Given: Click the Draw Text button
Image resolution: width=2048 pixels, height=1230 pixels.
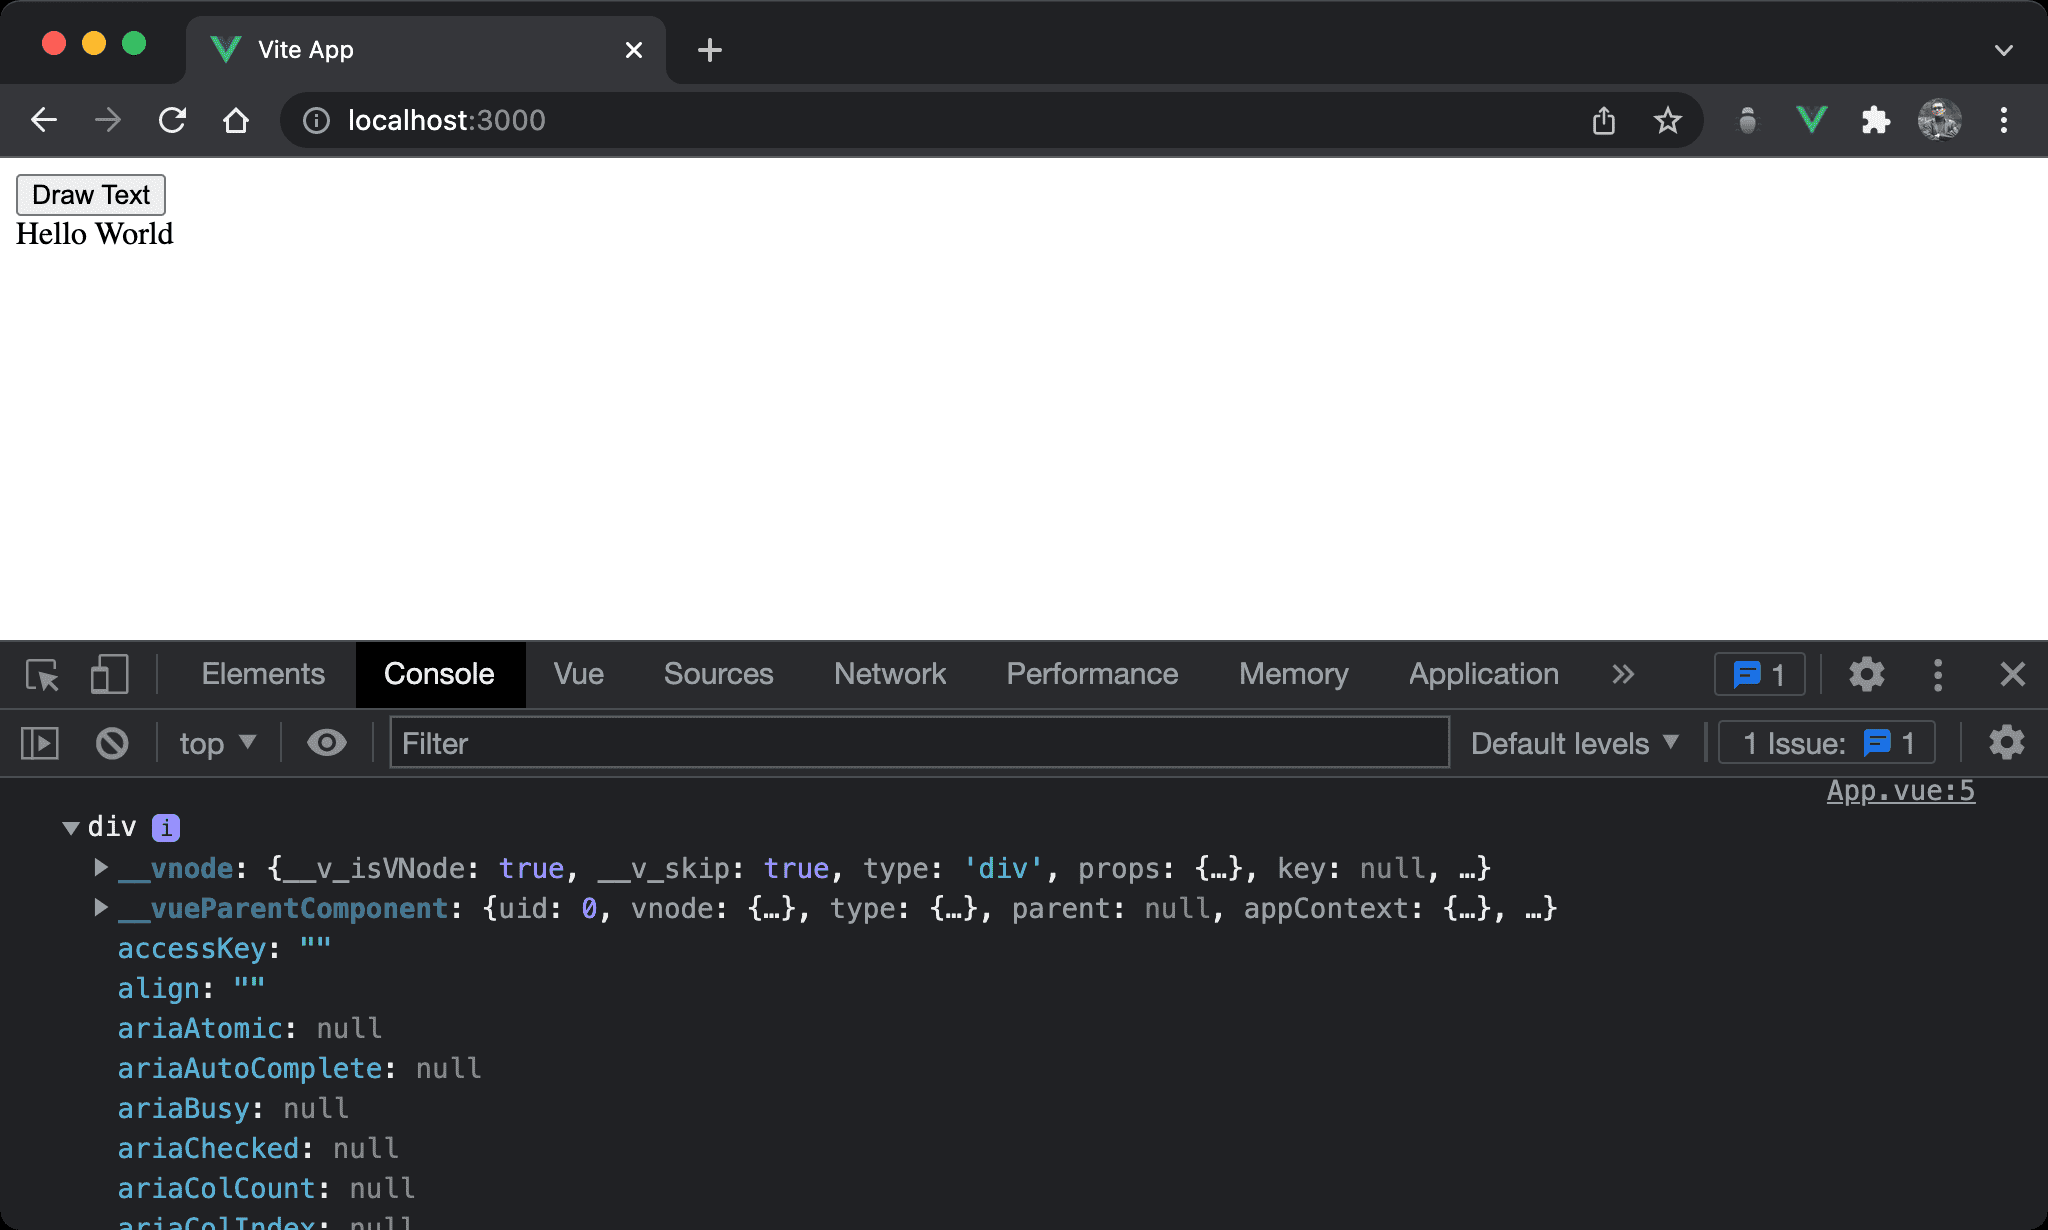Looking at the screenshot, I should 91,195.
